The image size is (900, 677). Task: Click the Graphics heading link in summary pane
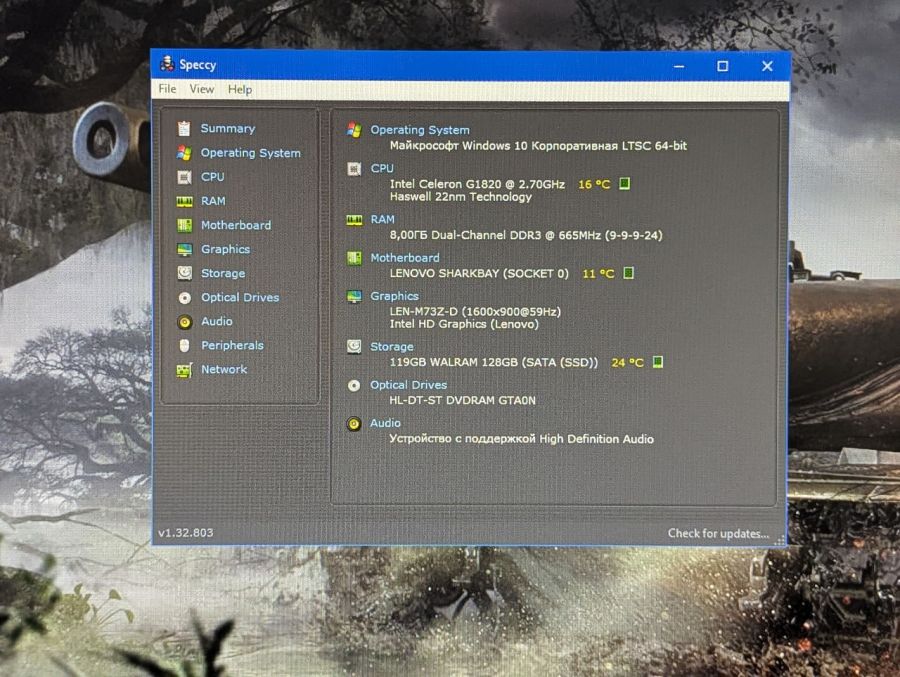tap(394, 296)
